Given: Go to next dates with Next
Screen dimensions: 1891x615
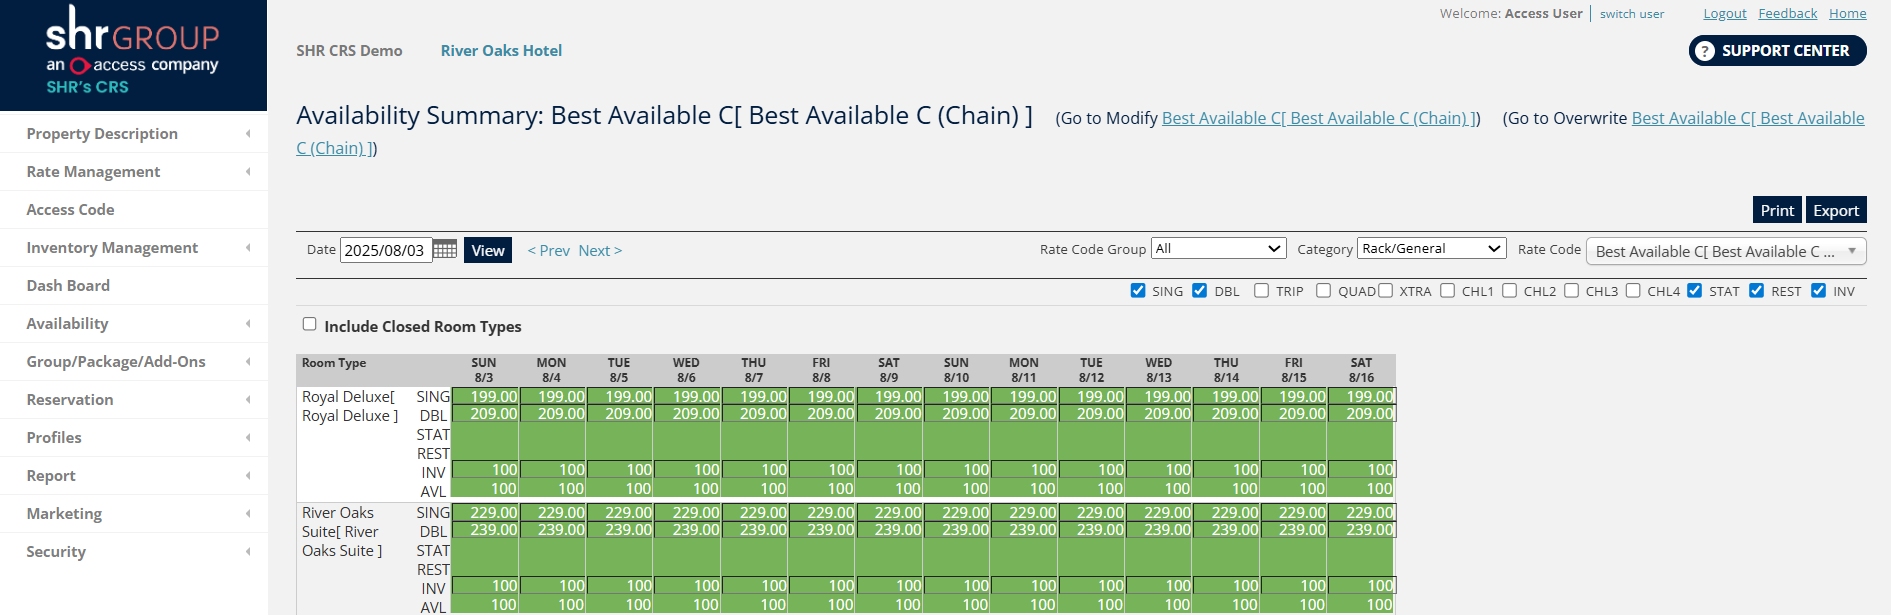Looking at the screenshot, I should coord(600,251).
